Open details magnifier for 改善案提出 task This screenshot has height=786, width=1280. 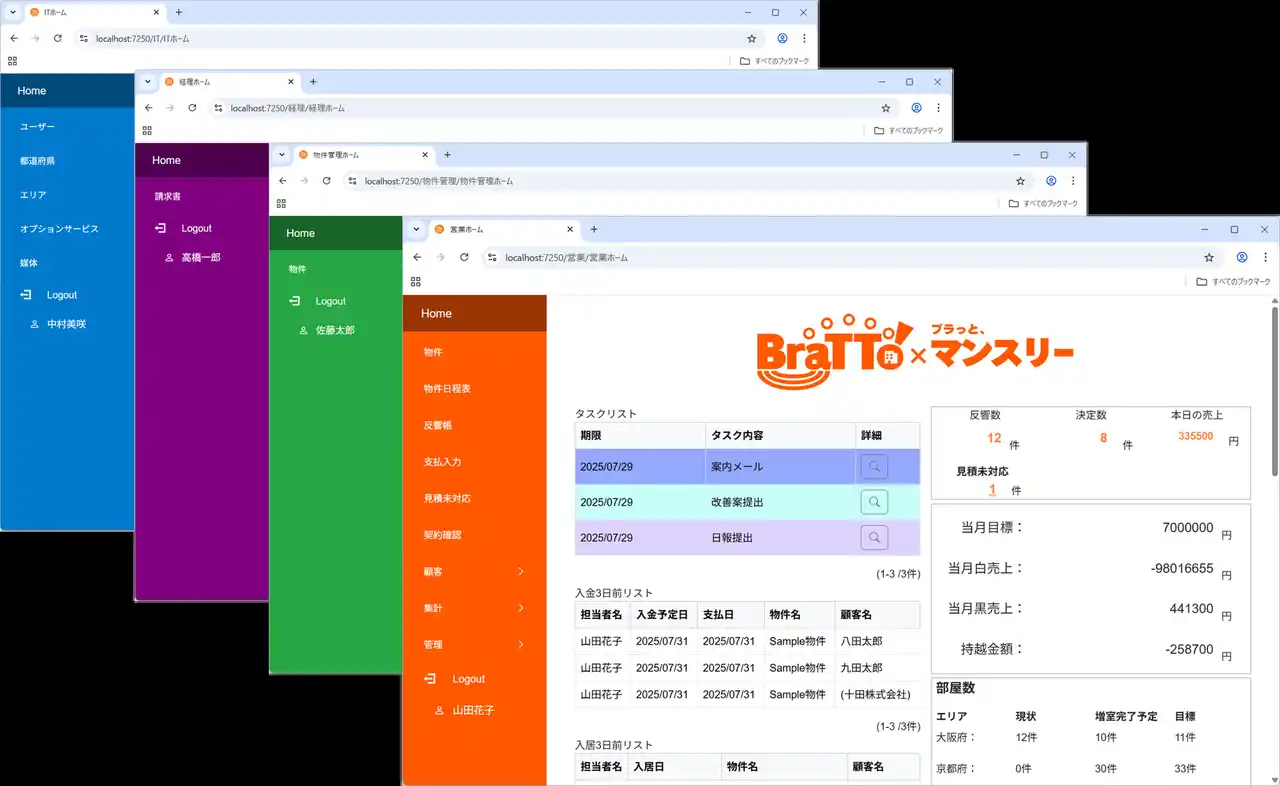(874, 502)
